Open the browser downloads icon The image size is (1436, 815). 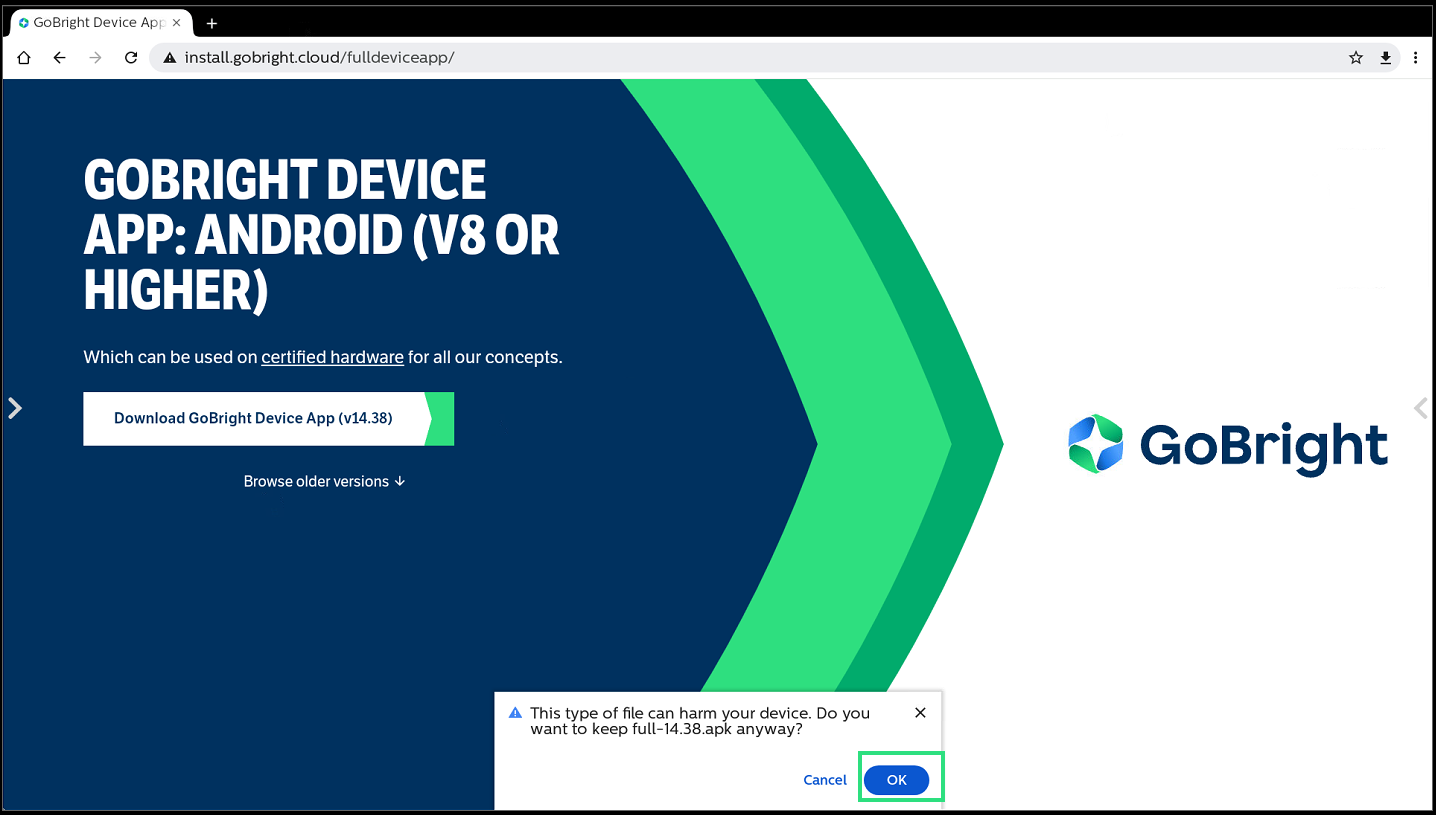(1386, 58)
